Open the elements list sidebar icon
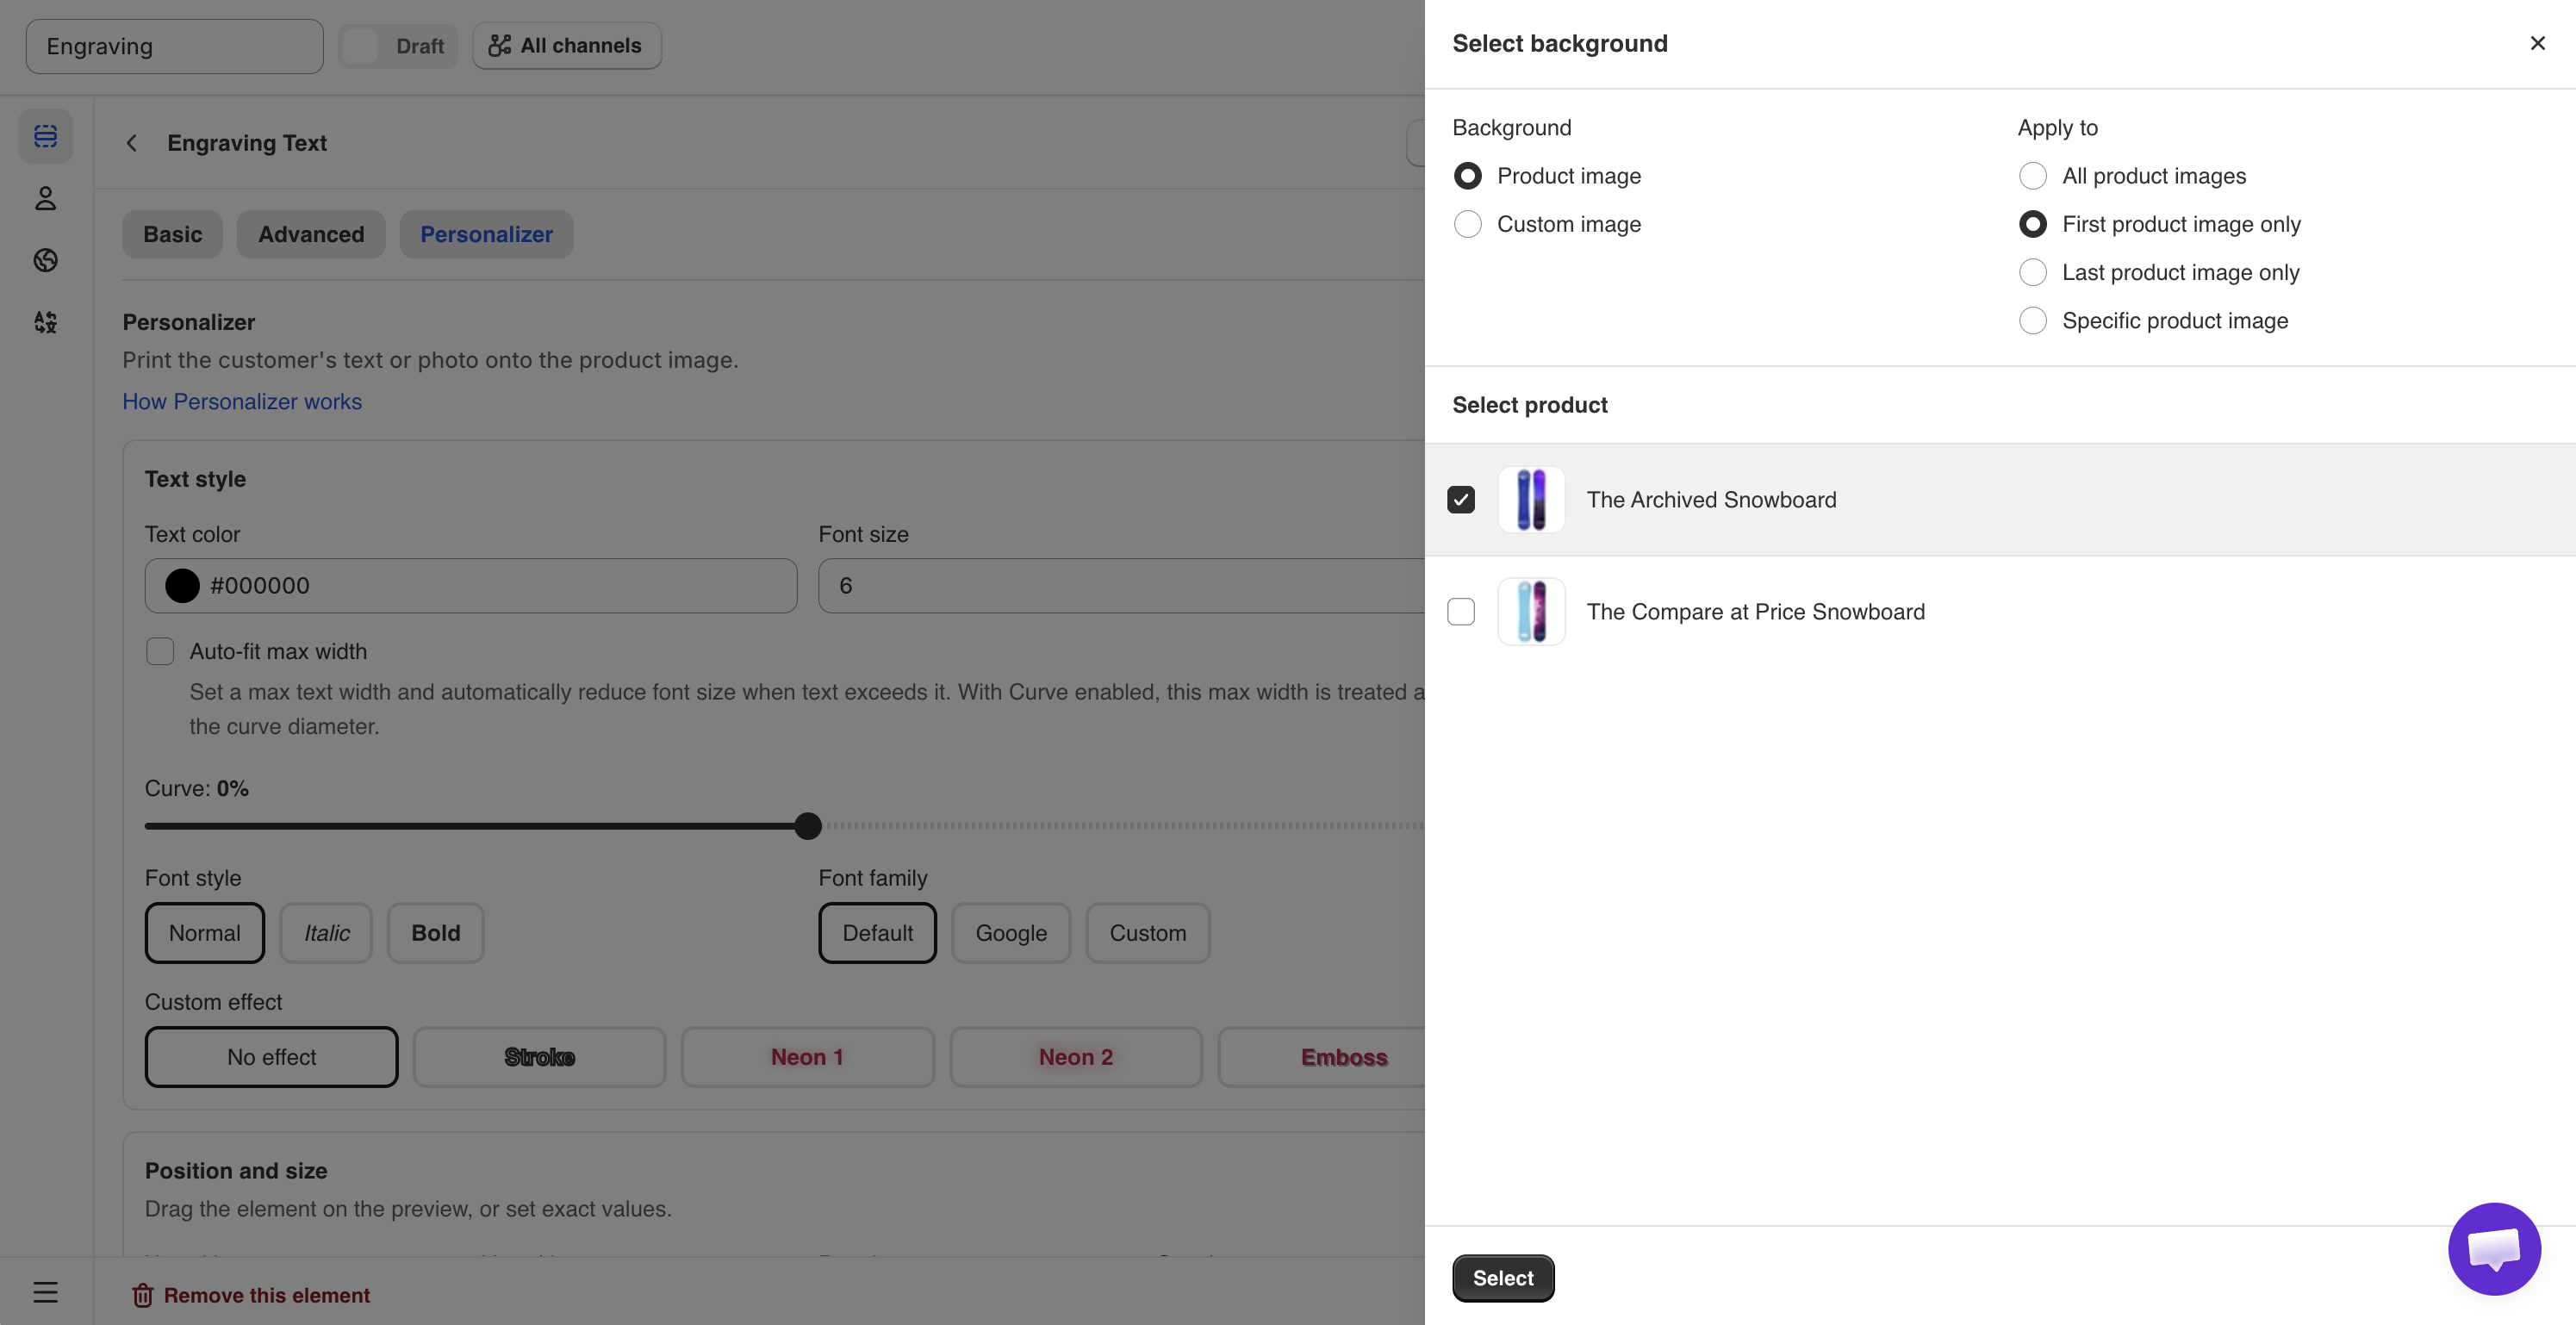Screen dimensions: 2576x1325 pyautogui.click(x=45, y=136)
